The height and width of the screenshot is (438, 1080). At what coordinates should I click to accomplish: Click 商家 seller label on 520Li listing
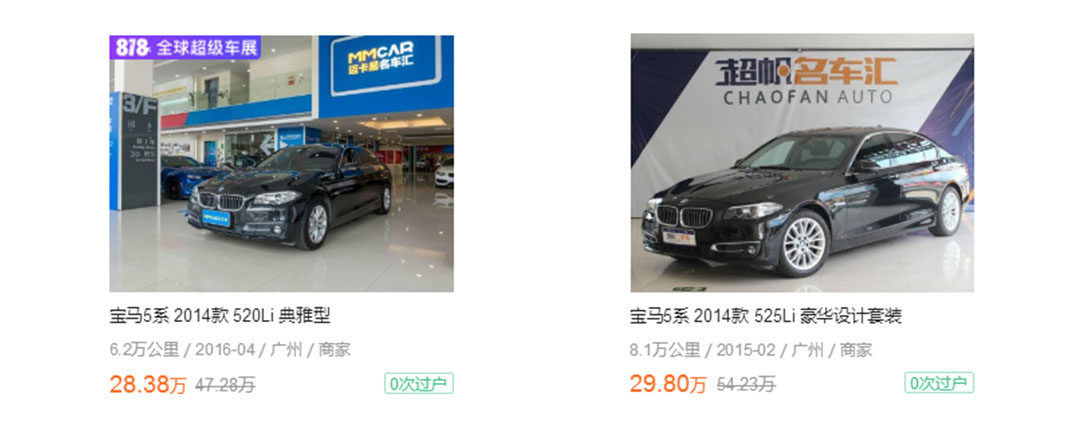[335, 350]
